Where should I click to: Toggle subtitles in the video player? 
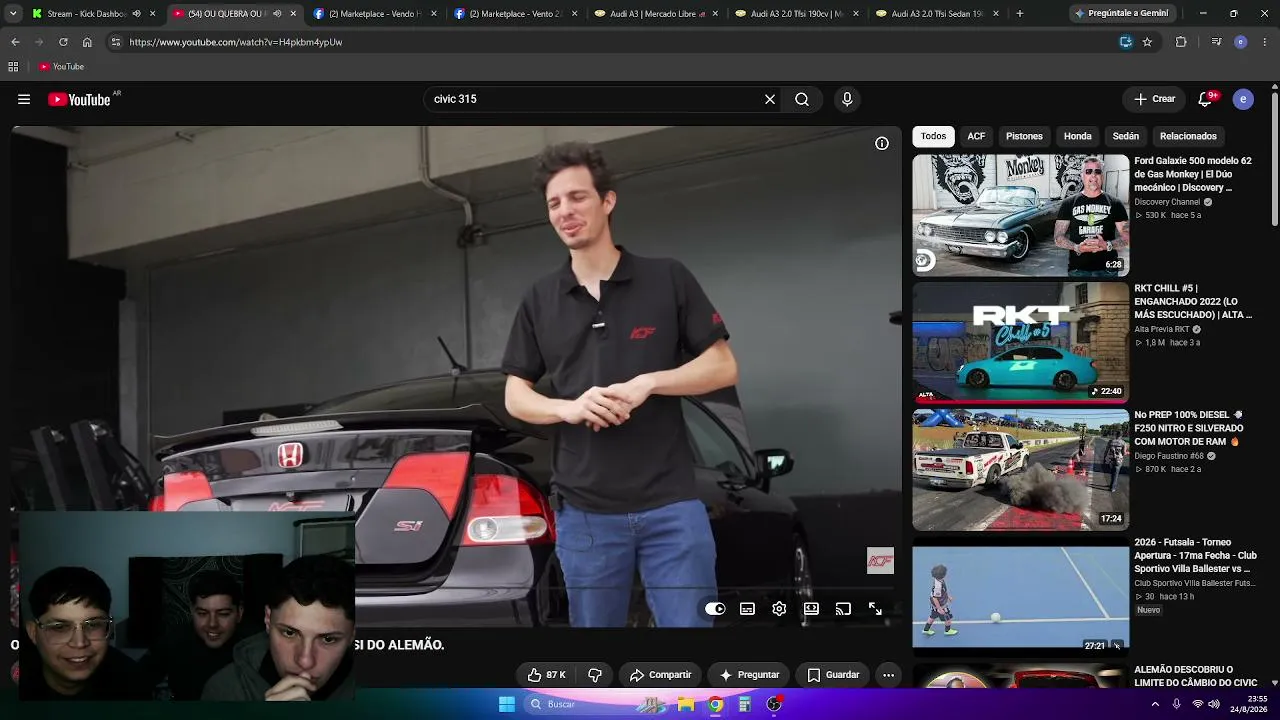[x=747, y=609]
